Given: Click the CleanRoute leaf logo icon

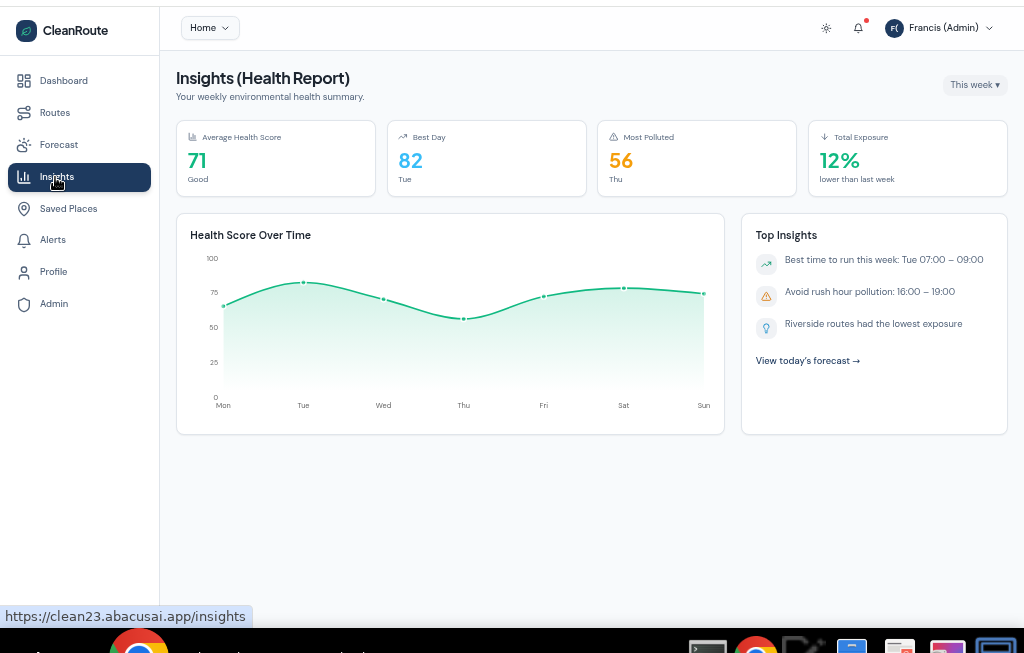Looking at the screenshot, I should [26, 31].
